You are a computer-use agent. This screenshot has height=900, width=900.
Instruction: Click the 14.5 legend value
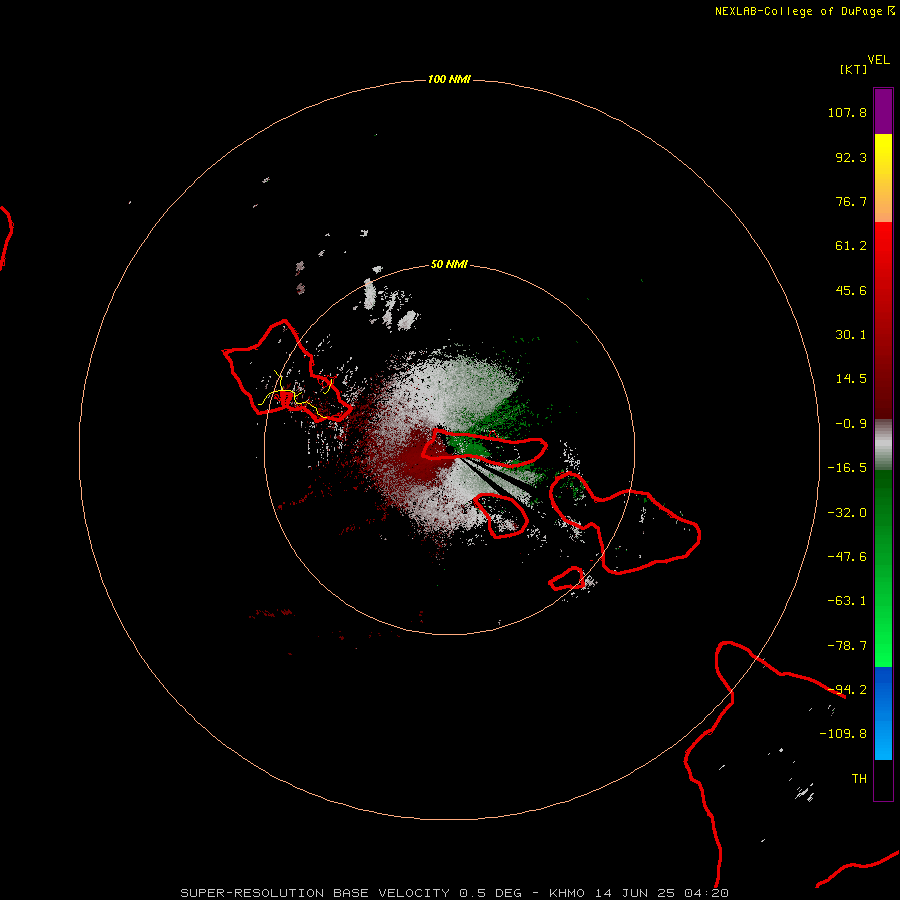click(x=851, y=379)
